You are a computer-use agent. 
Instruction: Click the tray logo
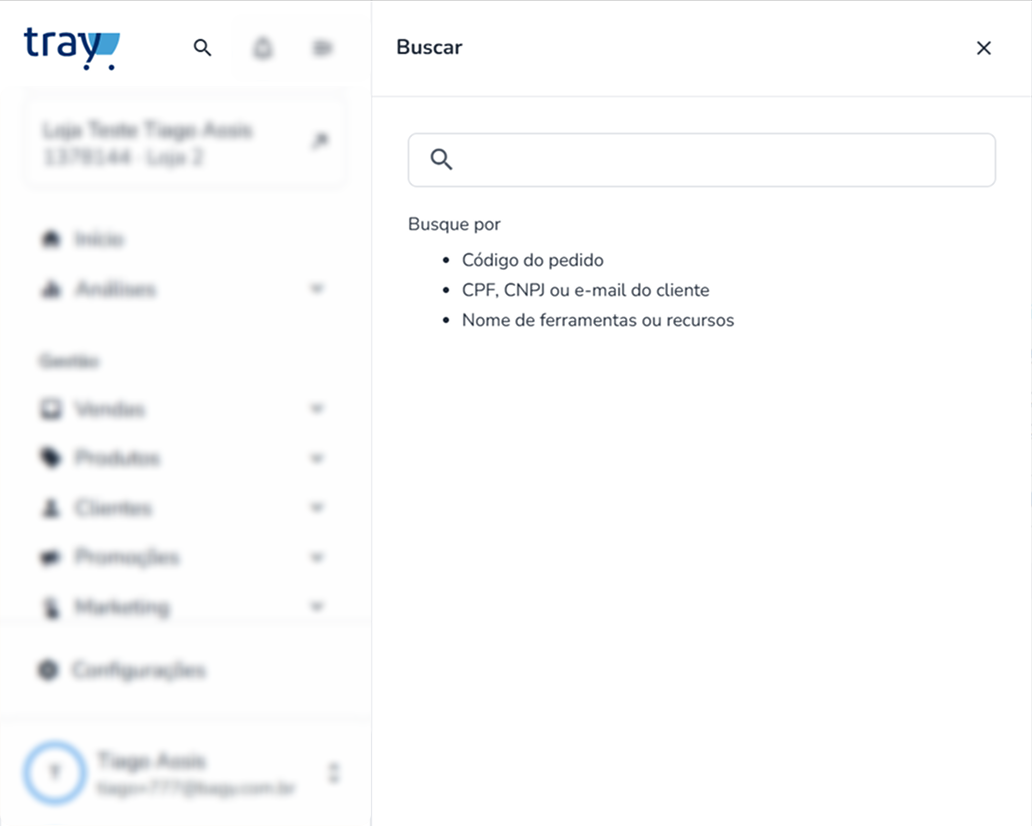click(72, 48)
